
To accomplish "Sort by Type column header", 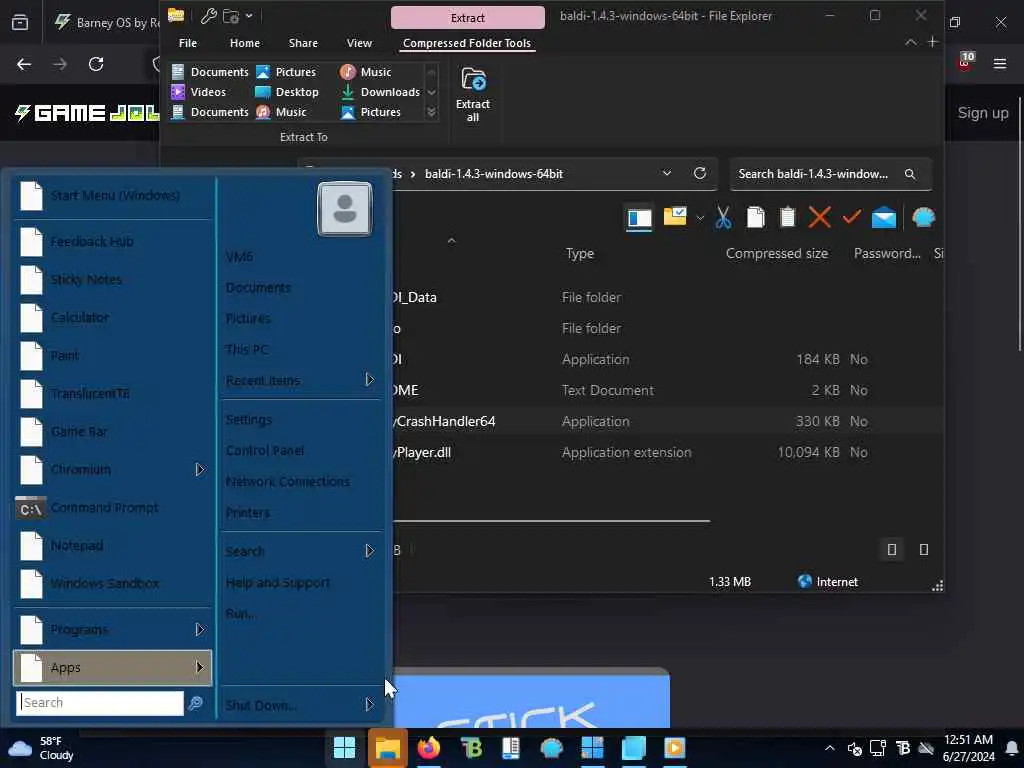I will [x=580, y=253].
